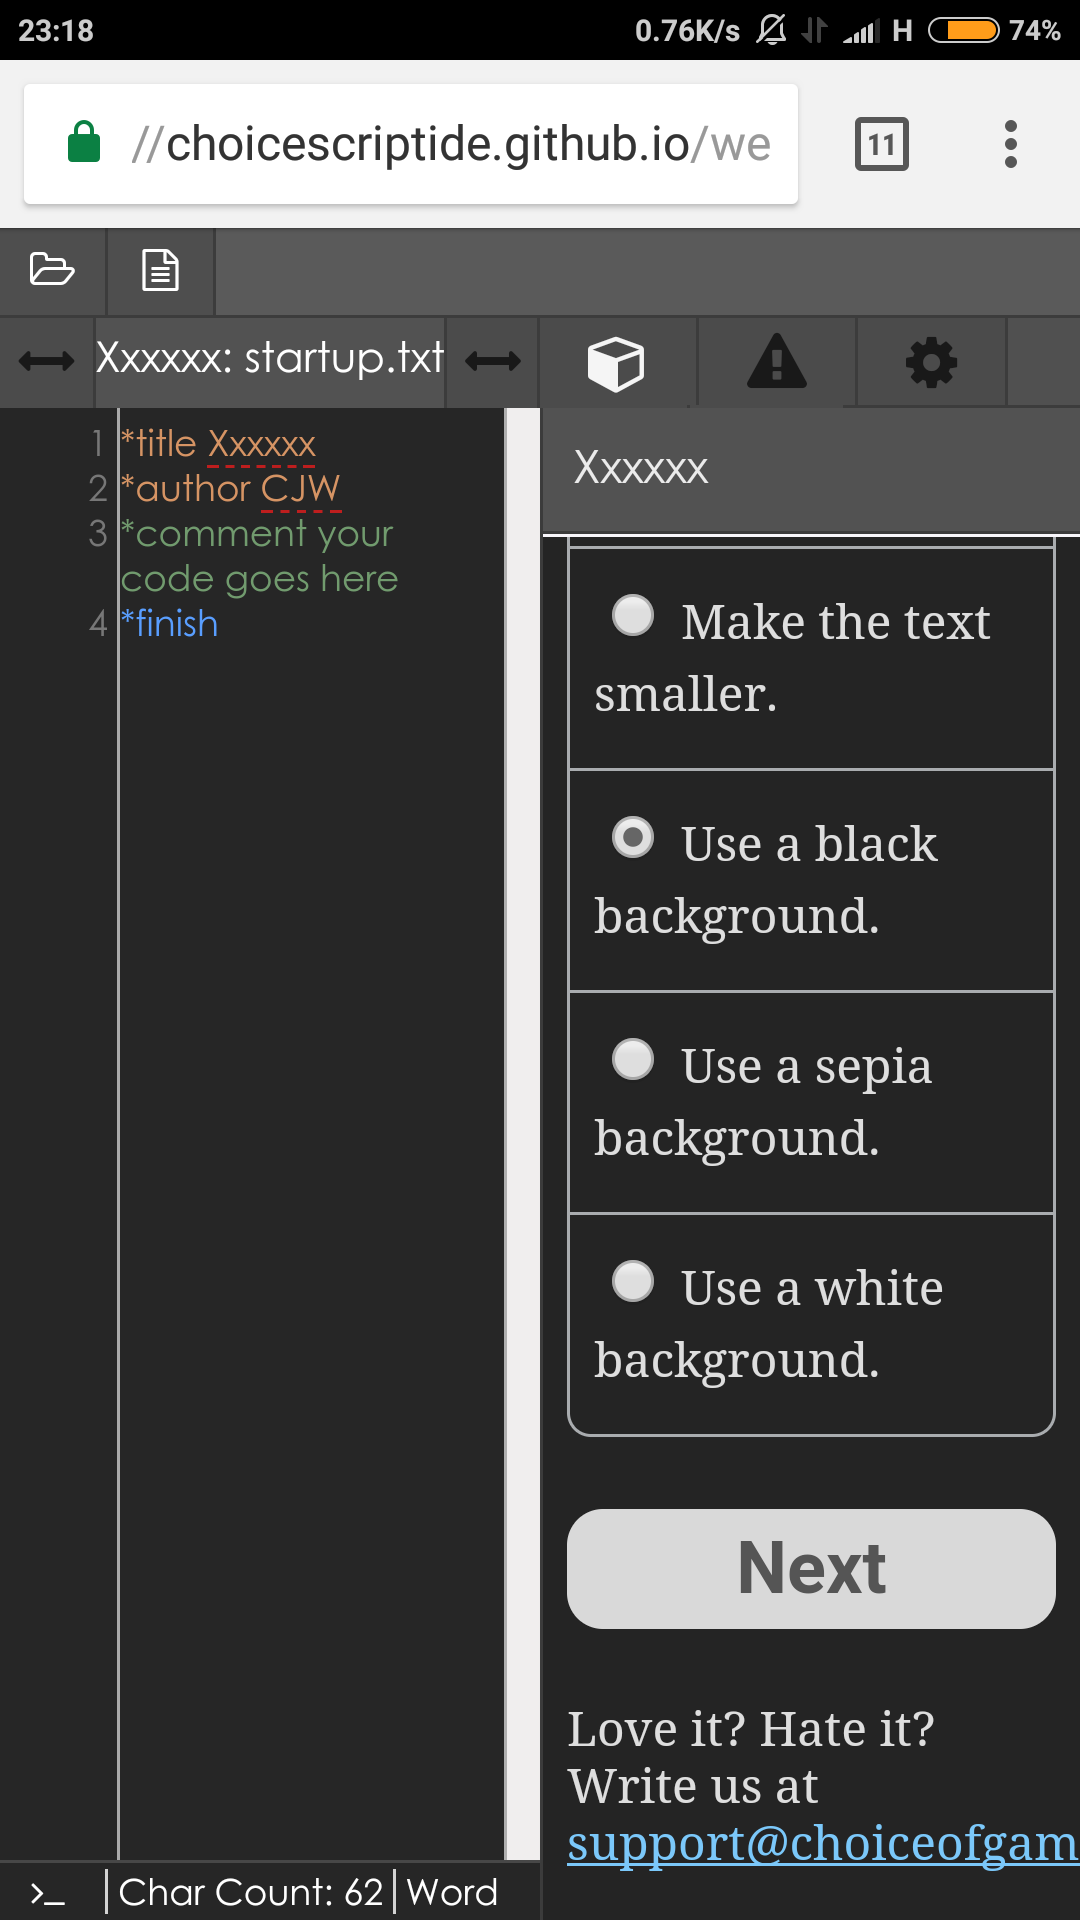Viewport: 1080px width, 1920px height.
Task: Choose "Use a sepia background" radio
Action: click(633, 1060)
